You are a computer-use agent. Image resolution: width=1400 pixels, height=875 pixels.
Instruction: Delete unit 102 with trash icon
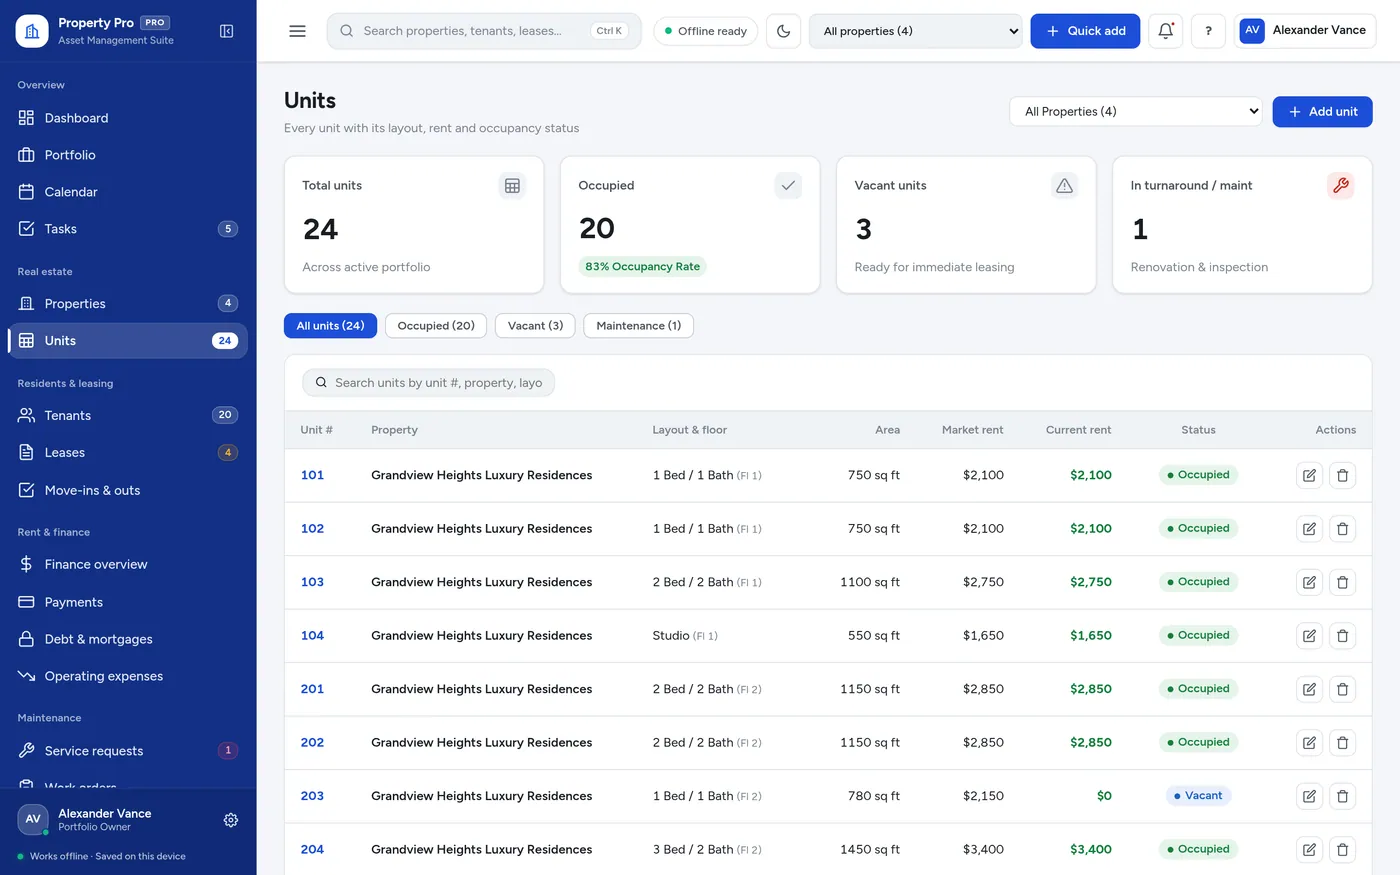tap(1343, 529)
